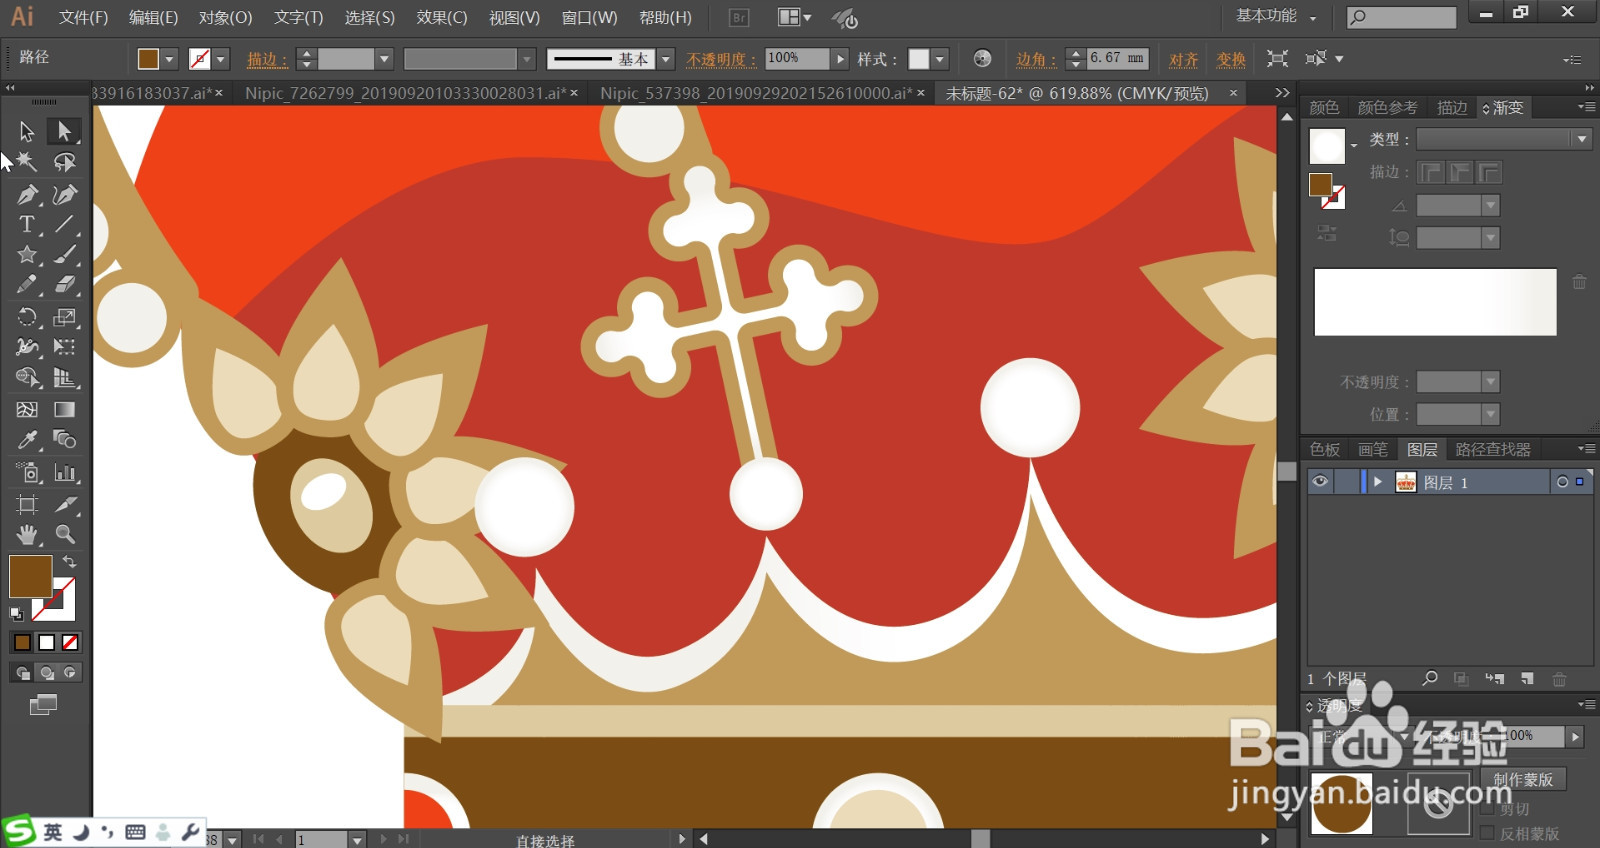Select the Gradient tool in toolbox
This screenshot has height=848, width=1600.
coord(65,409)
